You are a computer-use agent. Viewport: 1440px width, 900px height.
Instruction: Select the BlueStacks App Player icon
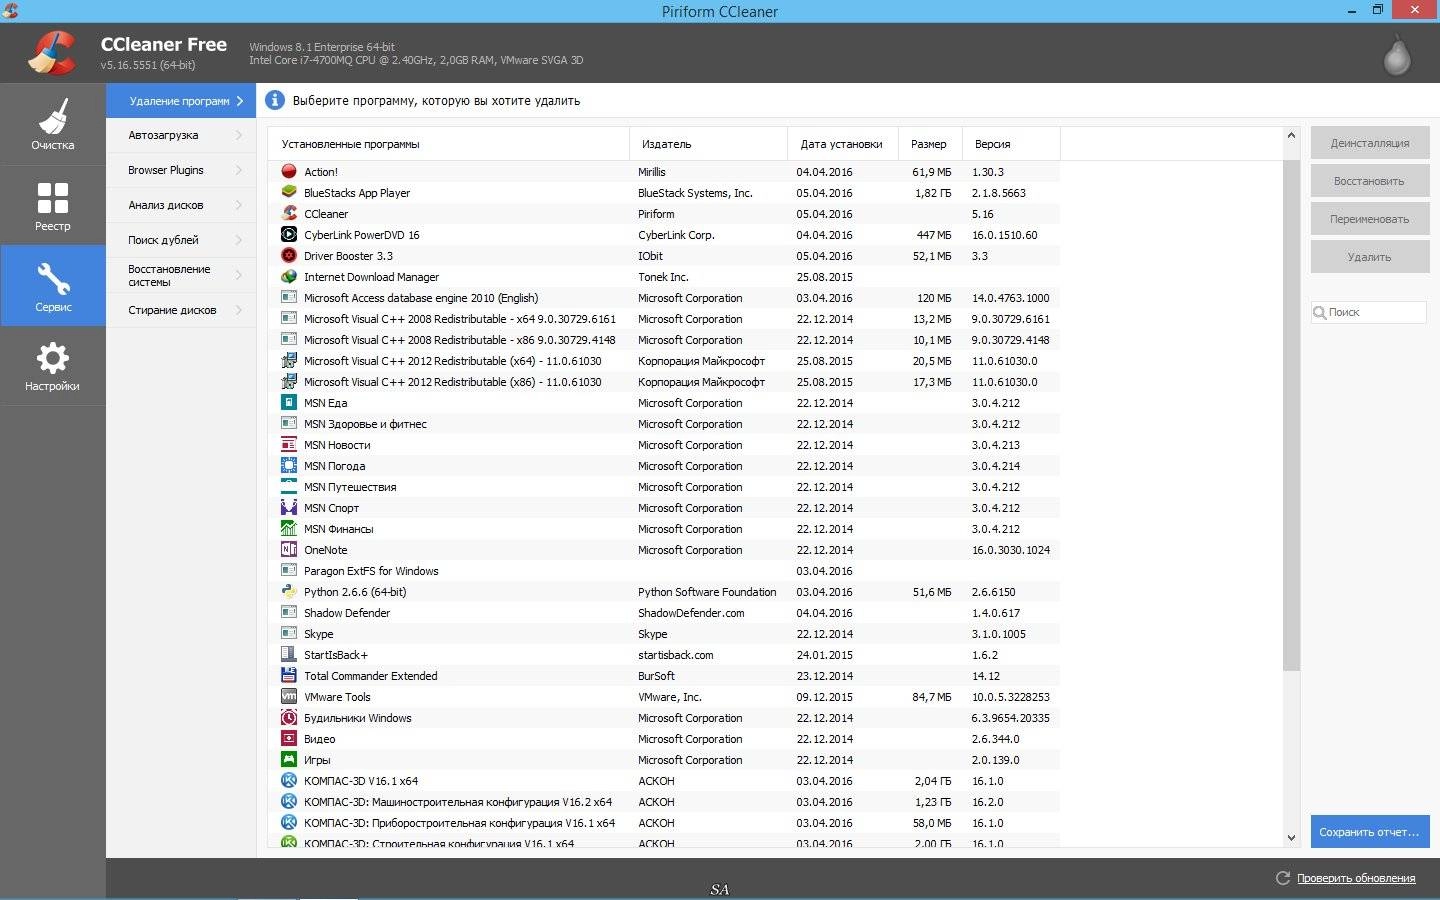[289, 192]
